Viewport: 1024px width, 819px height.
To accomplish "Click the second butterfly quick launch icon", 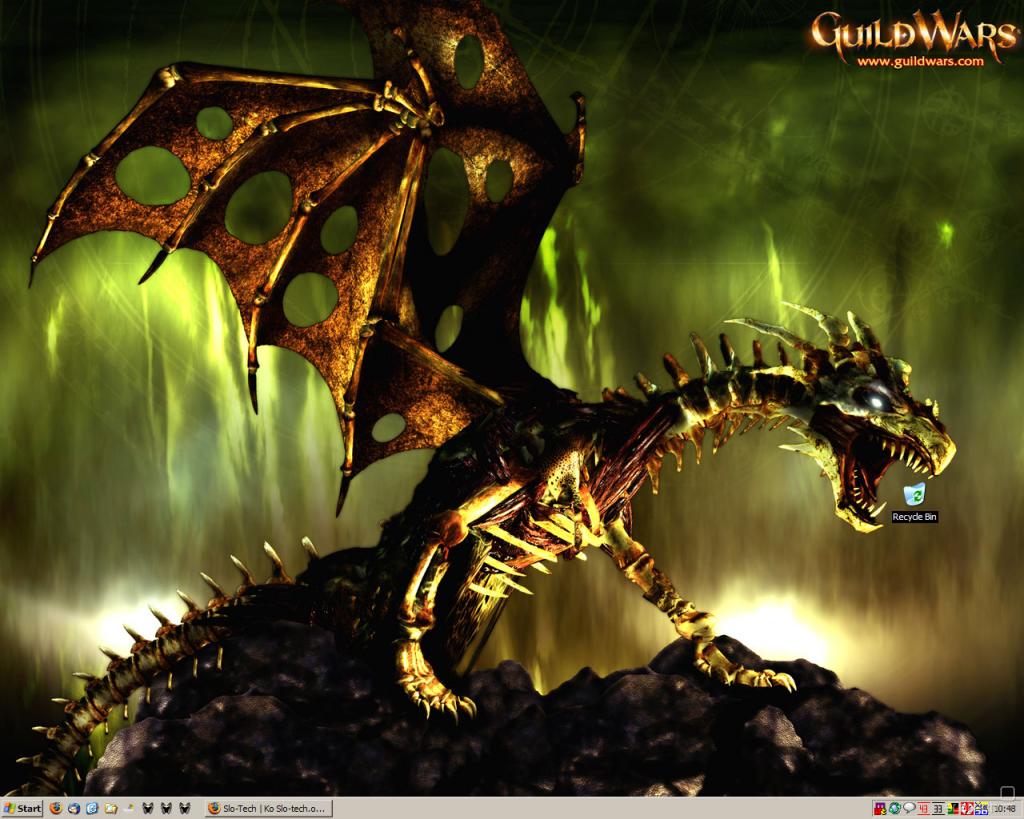I will 166,808.
